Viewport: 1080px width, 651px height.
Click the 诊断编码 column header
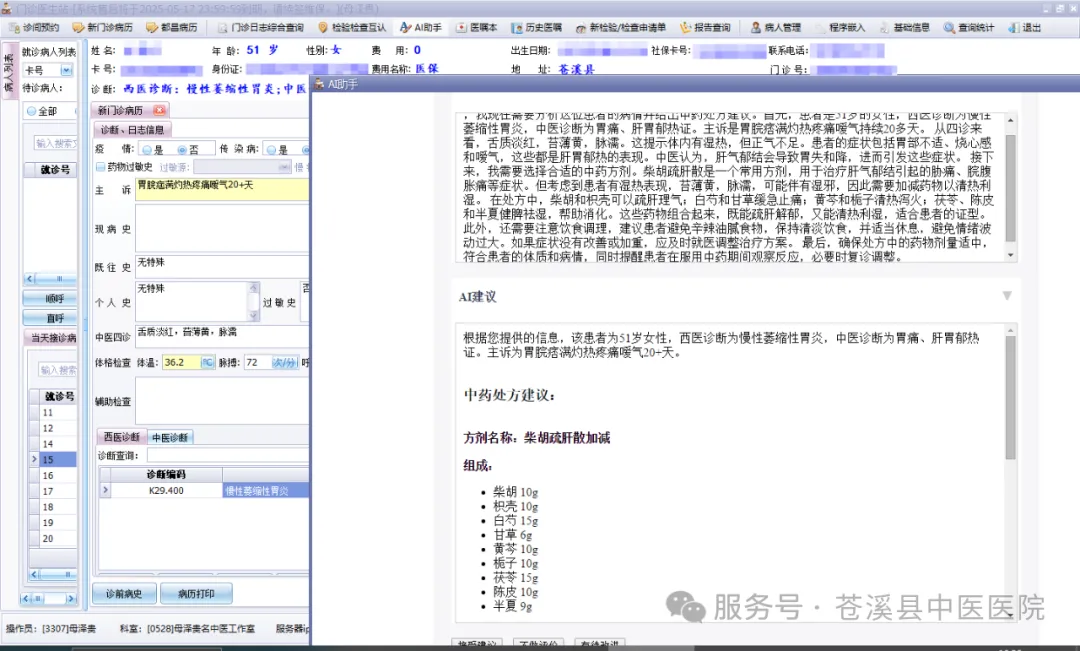click(166, 474)
